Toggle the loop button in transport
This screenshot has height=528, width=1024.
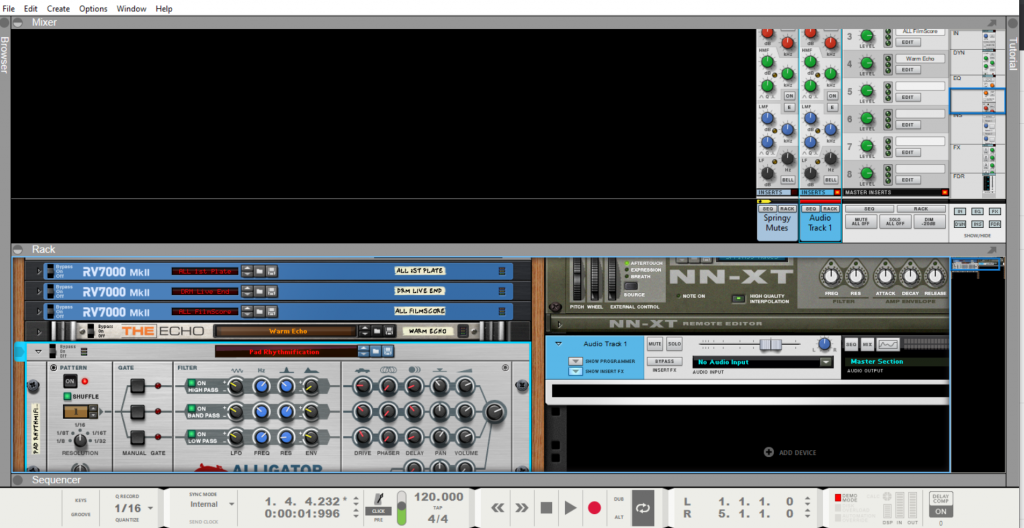tap(642, 507)
